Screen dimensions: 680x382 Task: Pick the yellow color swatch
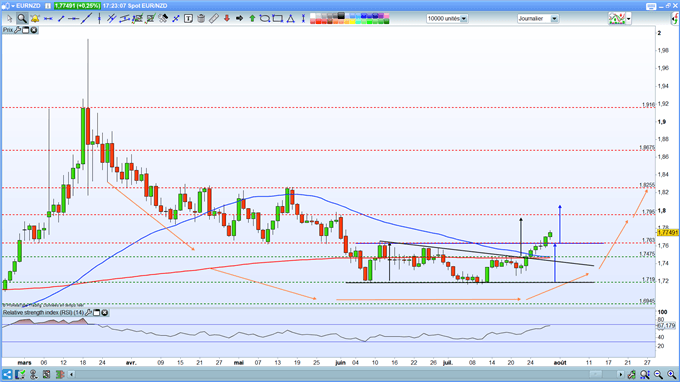pos(353,21)
